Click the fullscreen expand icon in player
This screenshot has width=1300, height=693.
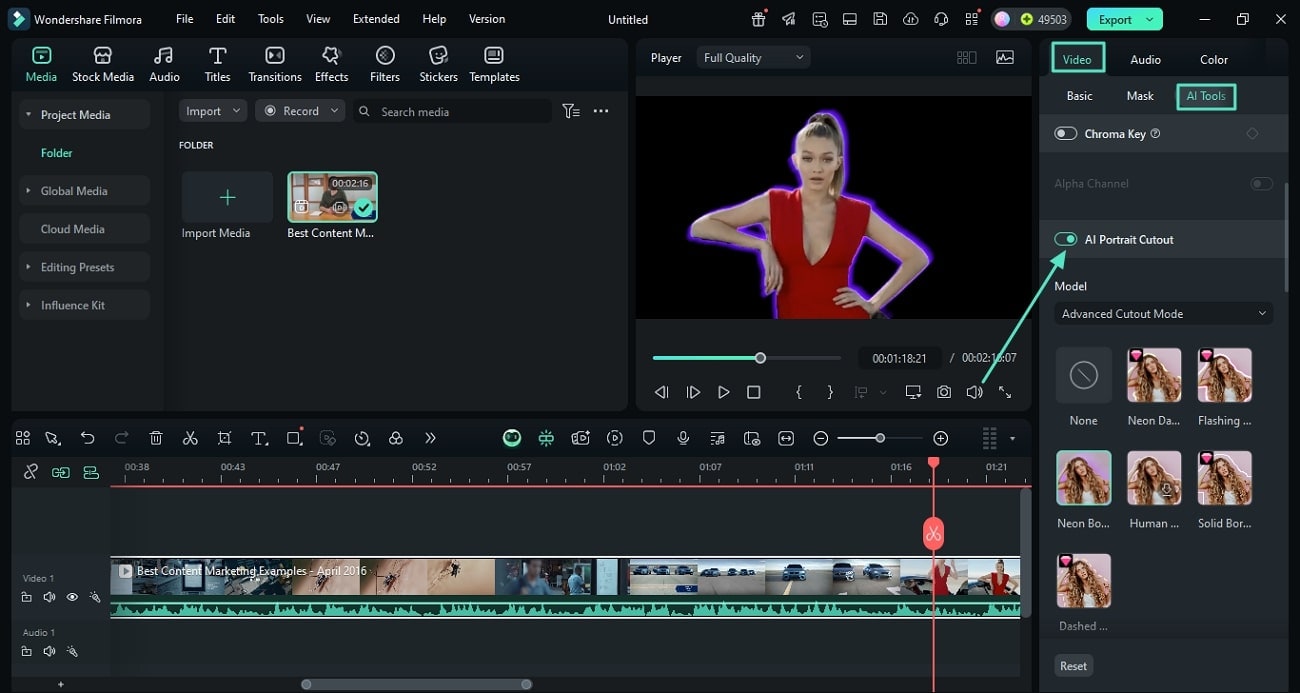[1005, 392]
